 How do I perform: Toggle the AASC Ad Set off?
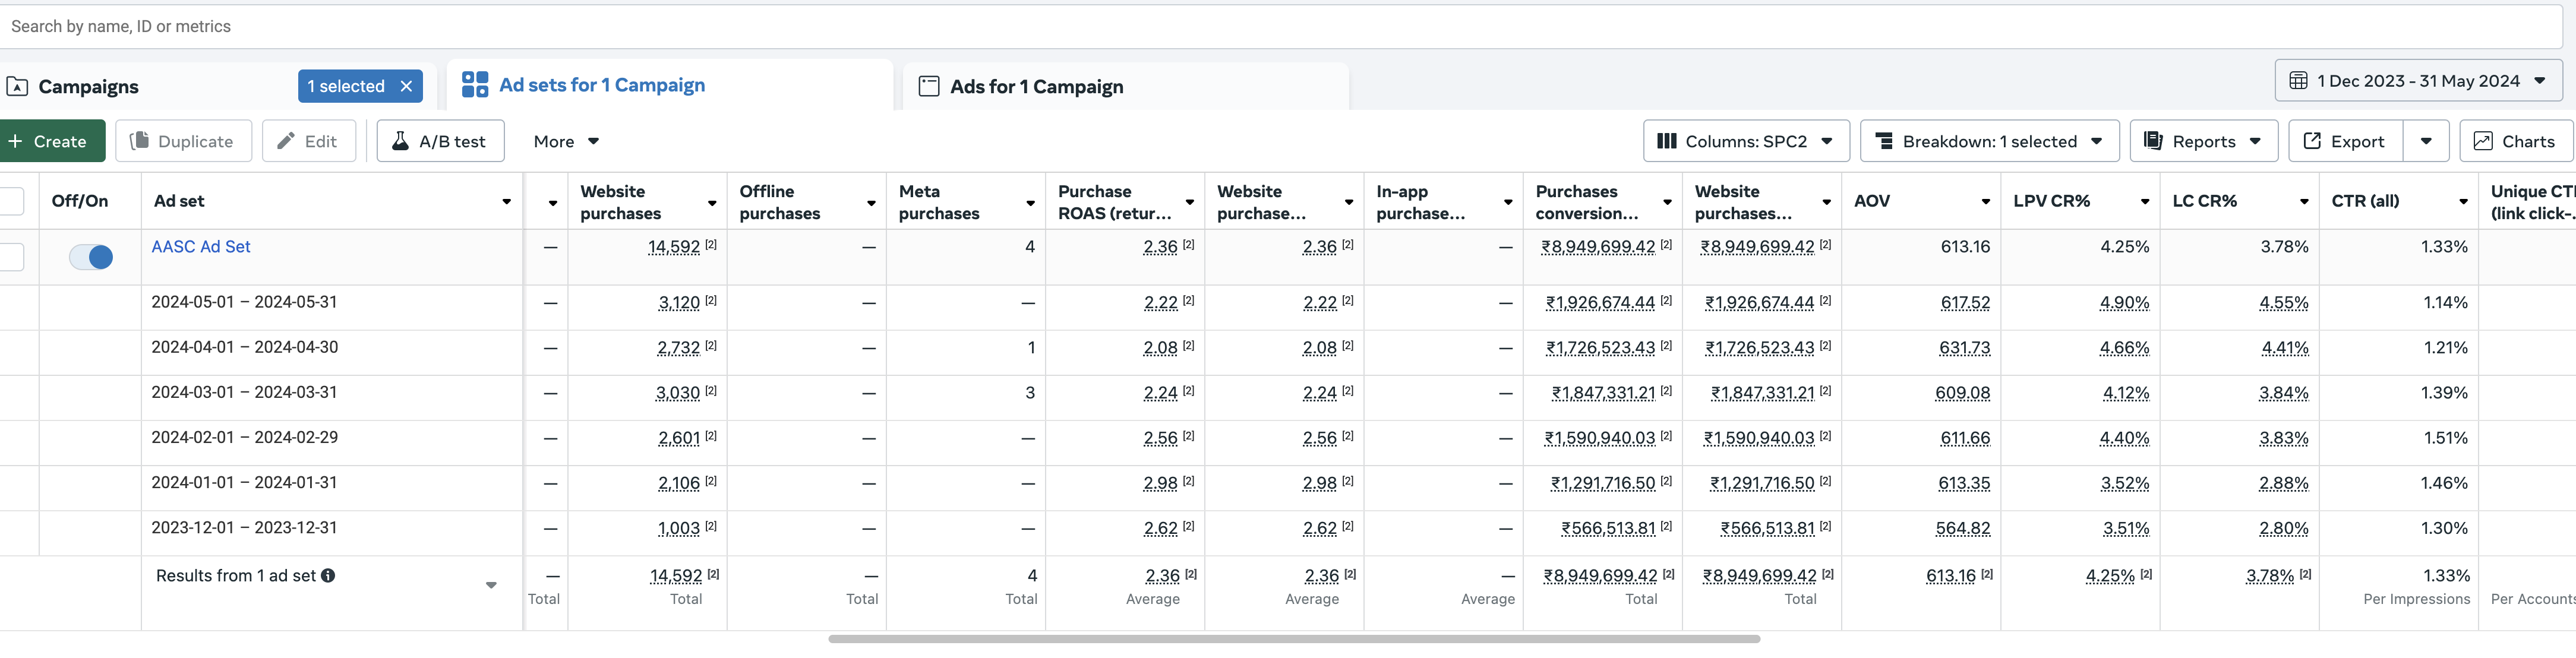point(91,257)
